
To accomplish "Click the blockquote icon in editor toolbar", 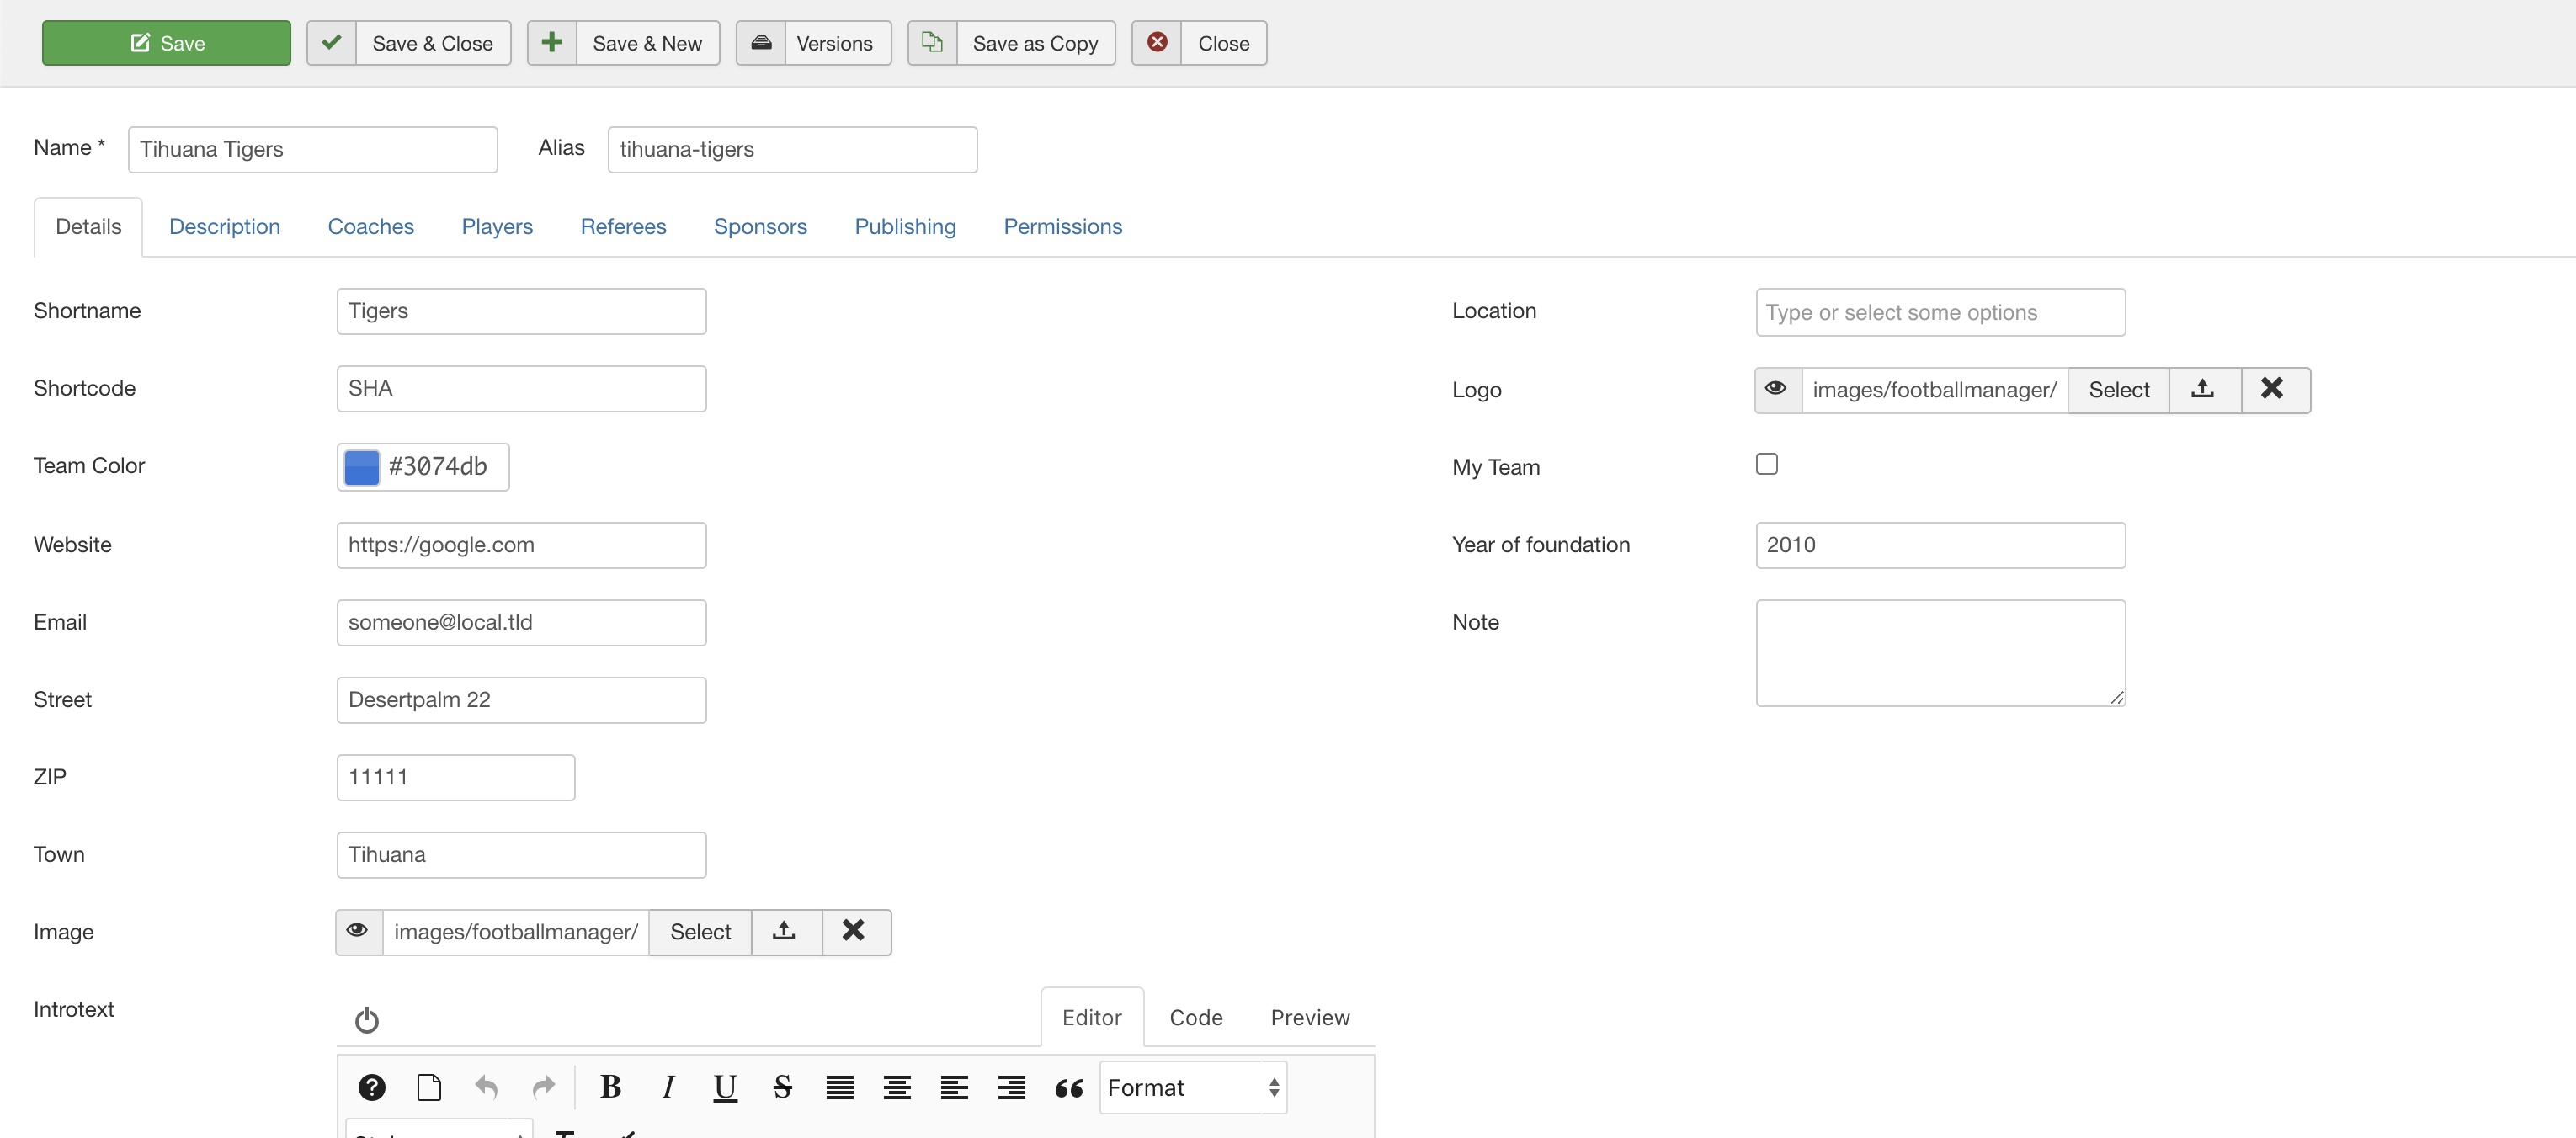I will tap(1069, 1087).
